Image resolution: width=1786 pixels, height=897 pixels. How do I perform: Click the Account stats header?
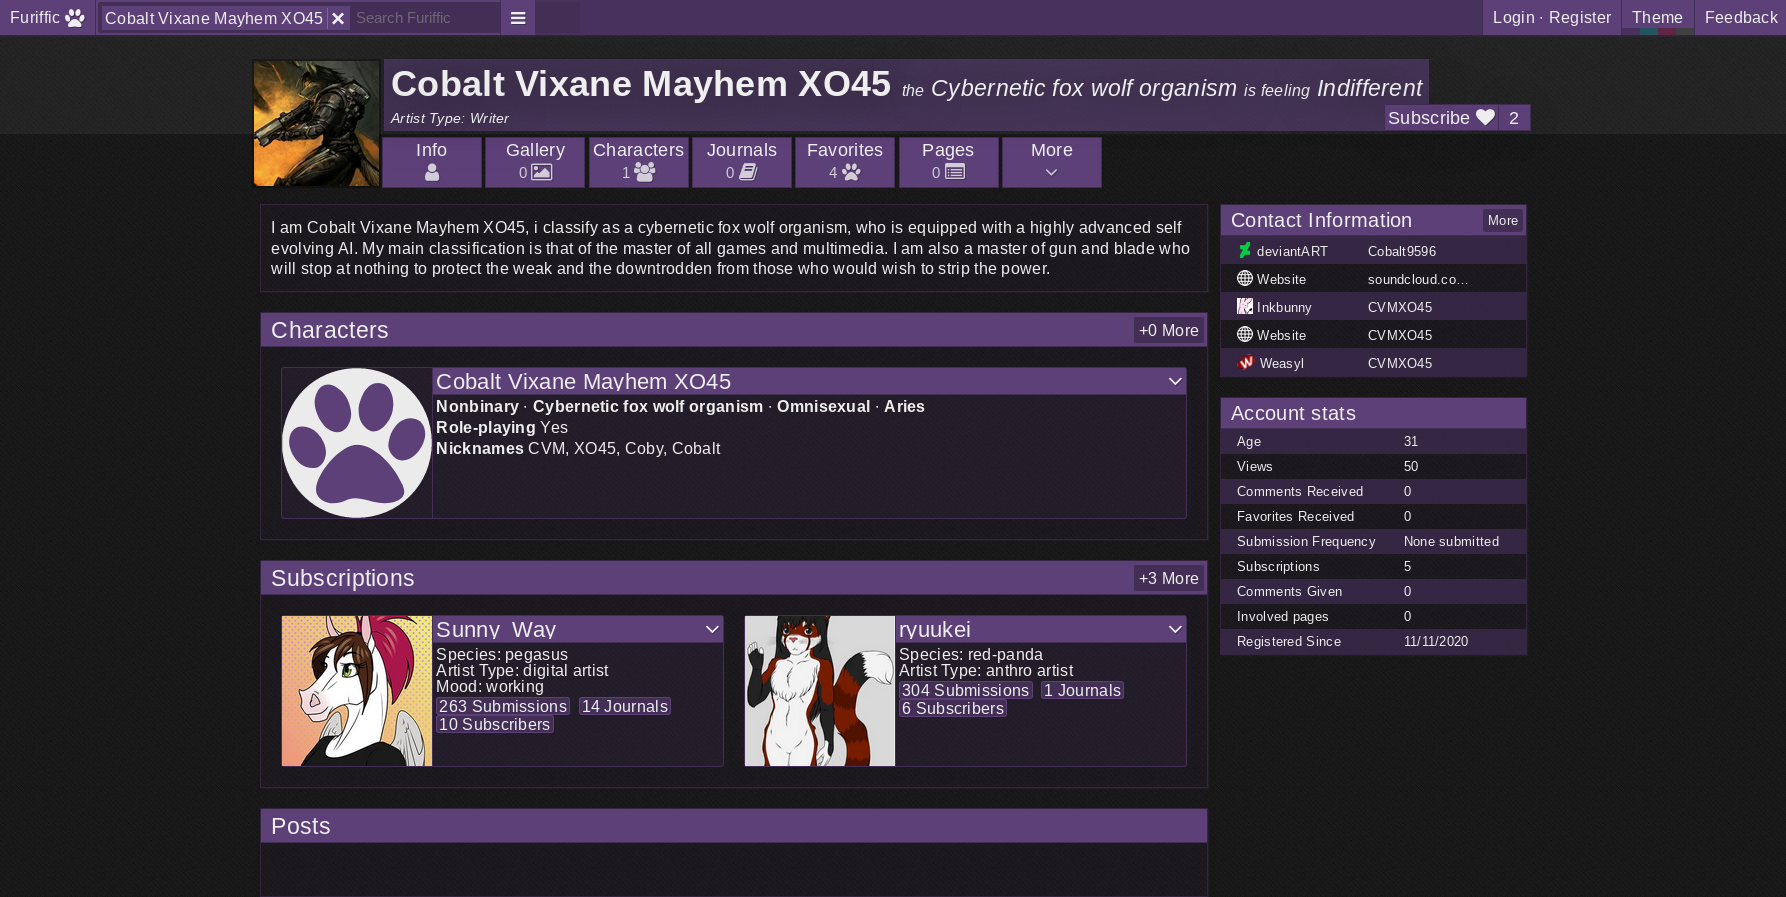[1373, 413]
